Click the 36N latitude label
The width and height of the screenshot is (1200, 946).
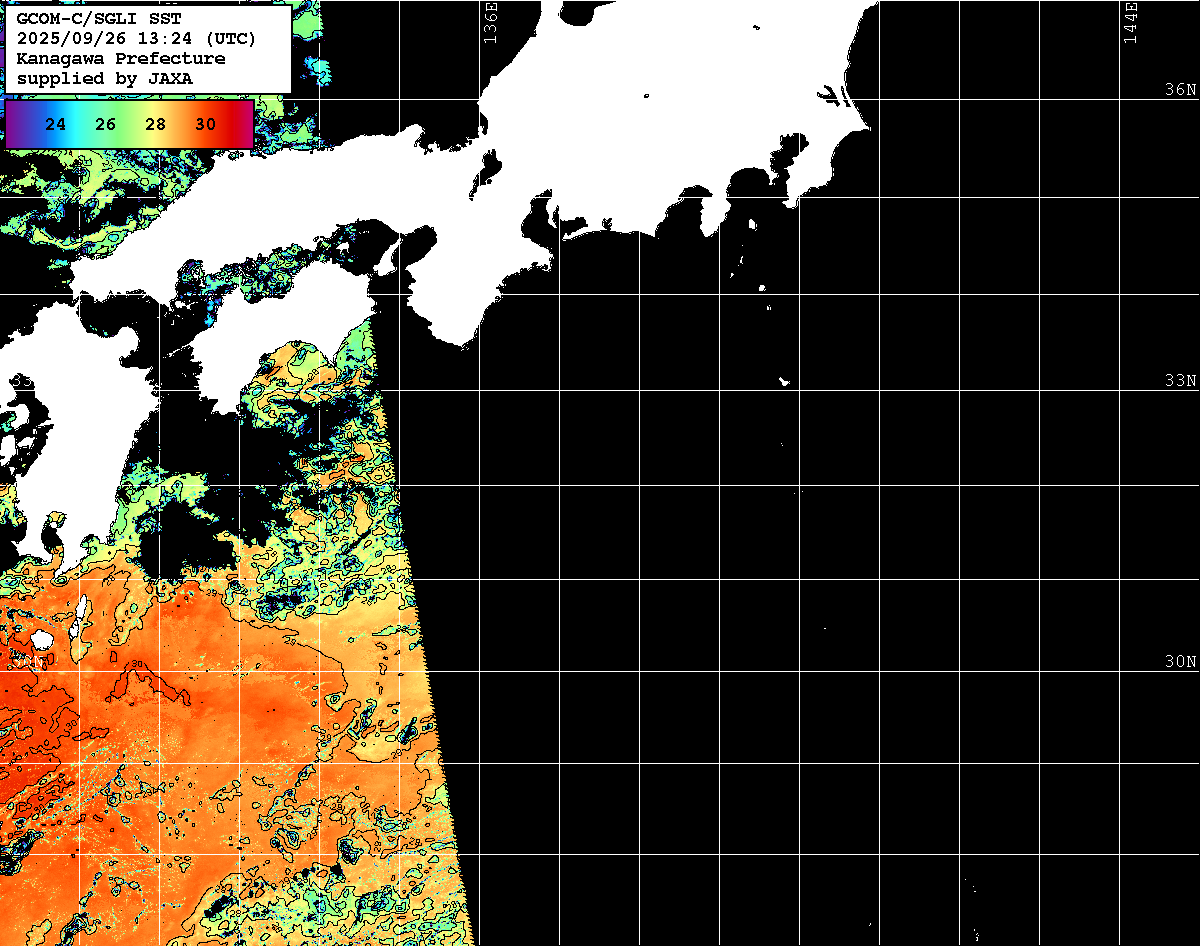[1181, 90]
